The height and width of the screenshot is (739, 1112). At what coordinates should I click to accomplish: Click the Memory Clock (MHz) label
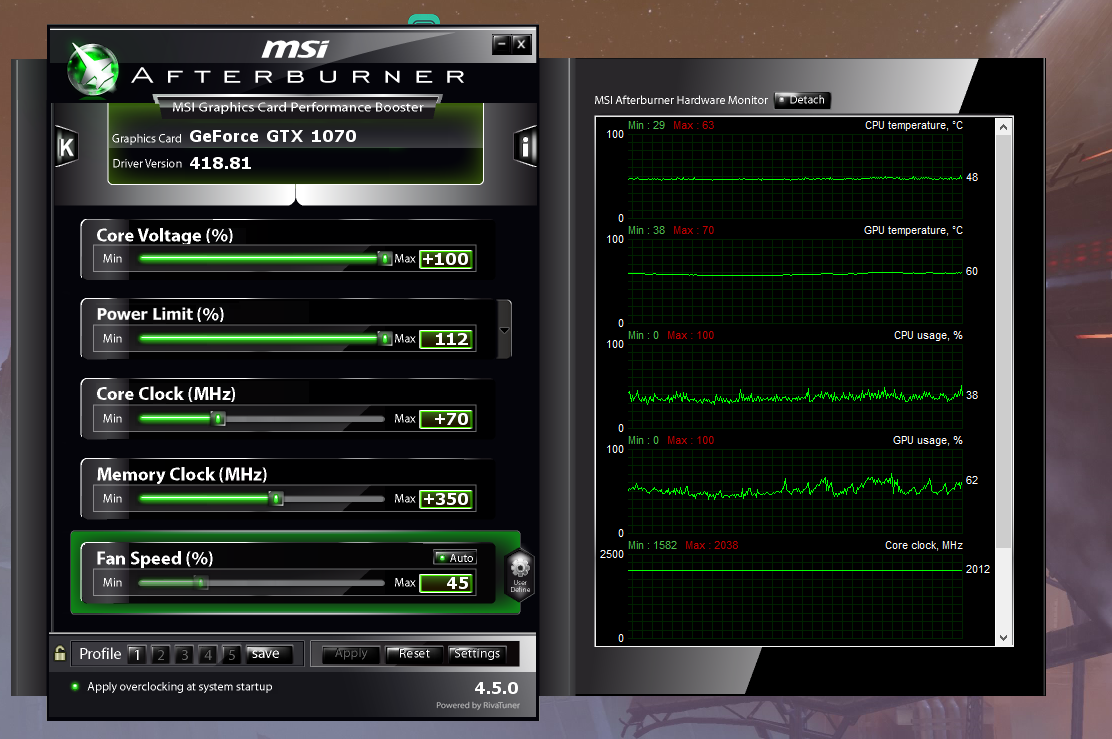182,474
